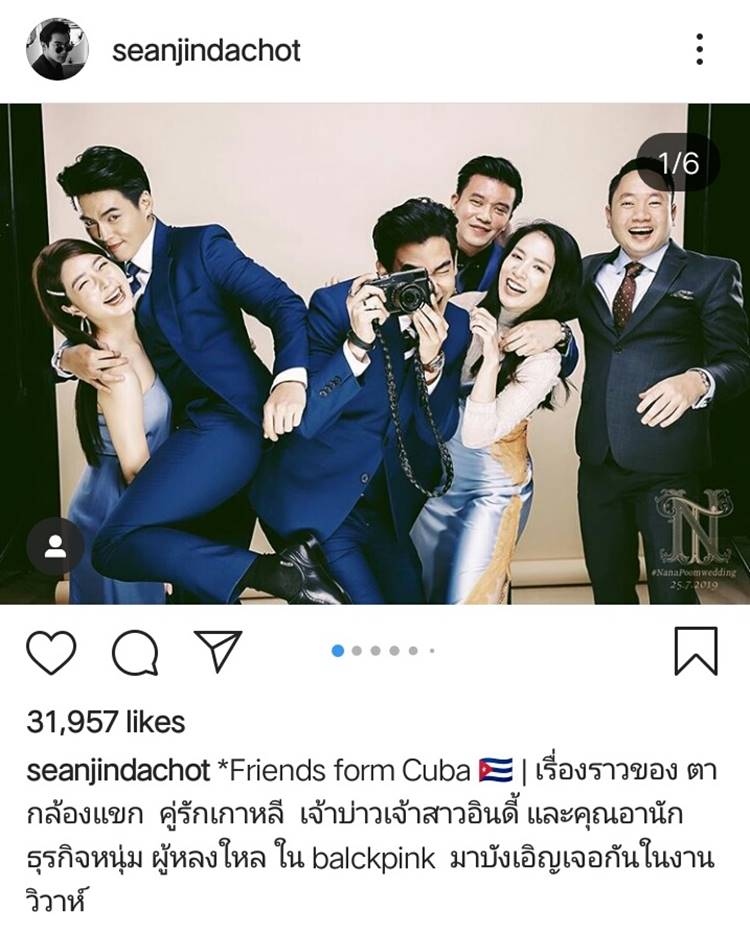Open comments via the speech bubble icon
This screenshot has width=750, height=928.
[x=136, y=652]
